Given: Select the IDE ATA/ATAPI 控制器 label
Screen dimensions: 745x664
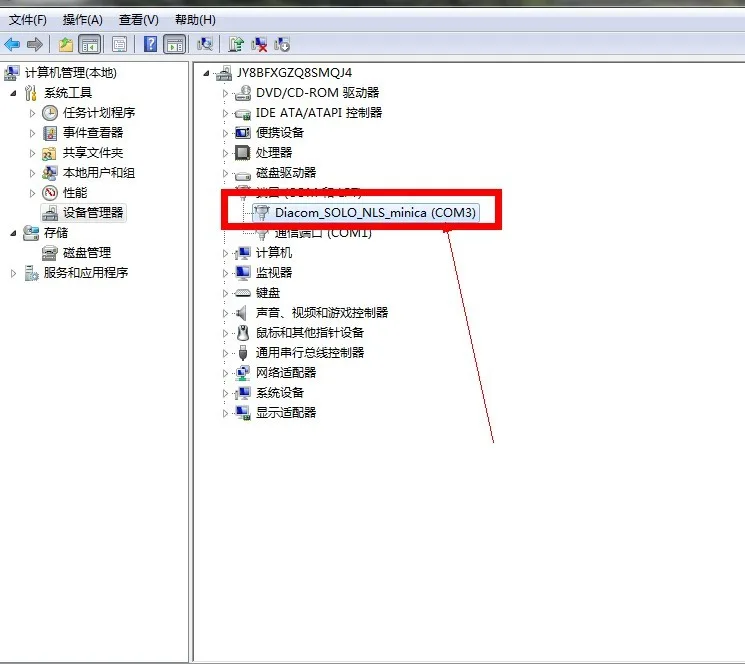Looking at the screenshot, I should point(319,113).
